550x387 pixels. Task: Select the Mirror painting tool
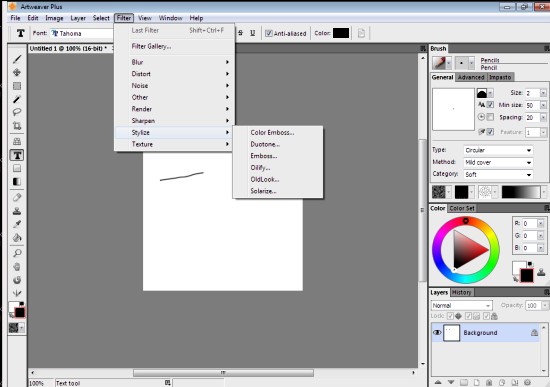click(17, 293)
